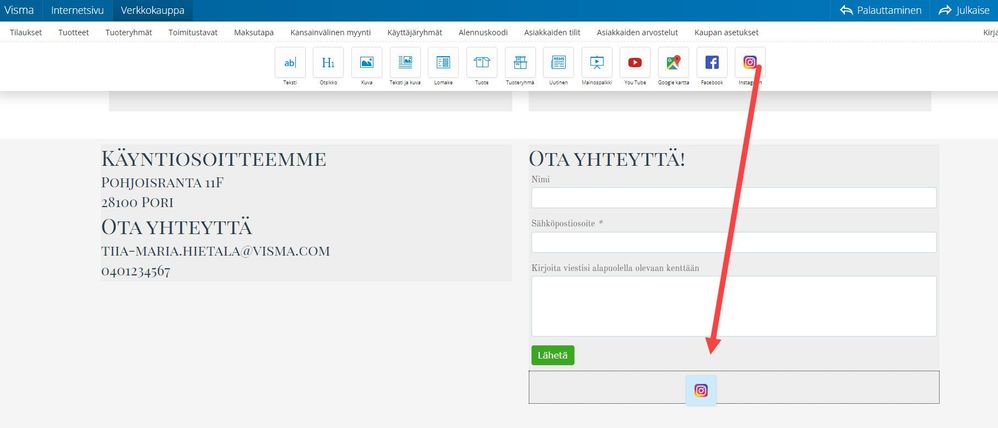This screenshot has width=998, height=428.
Task: Open the Tuotteet menu
Action: click(x=73, y=32)
